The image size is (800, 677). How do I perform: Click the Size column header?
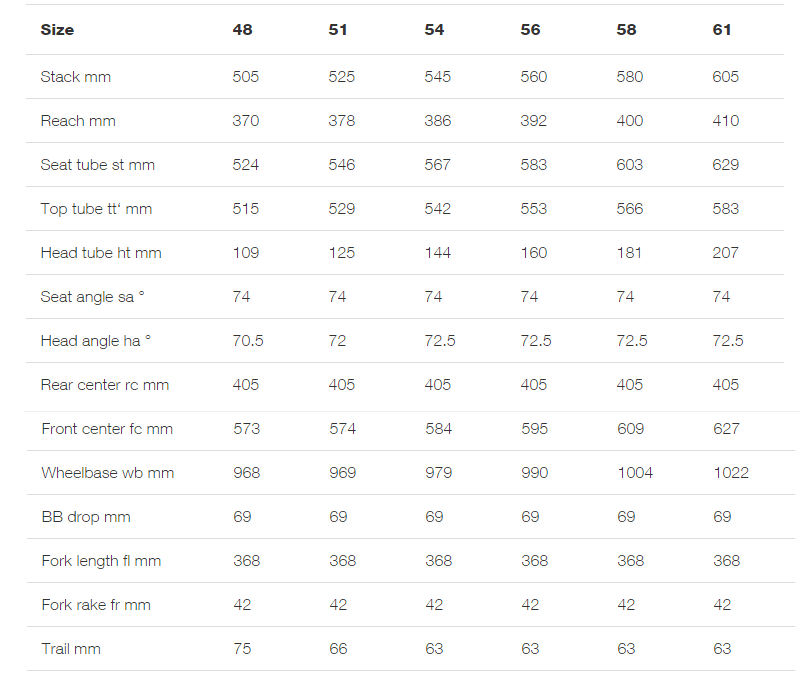pyautogui.click(x=57, y=30)
